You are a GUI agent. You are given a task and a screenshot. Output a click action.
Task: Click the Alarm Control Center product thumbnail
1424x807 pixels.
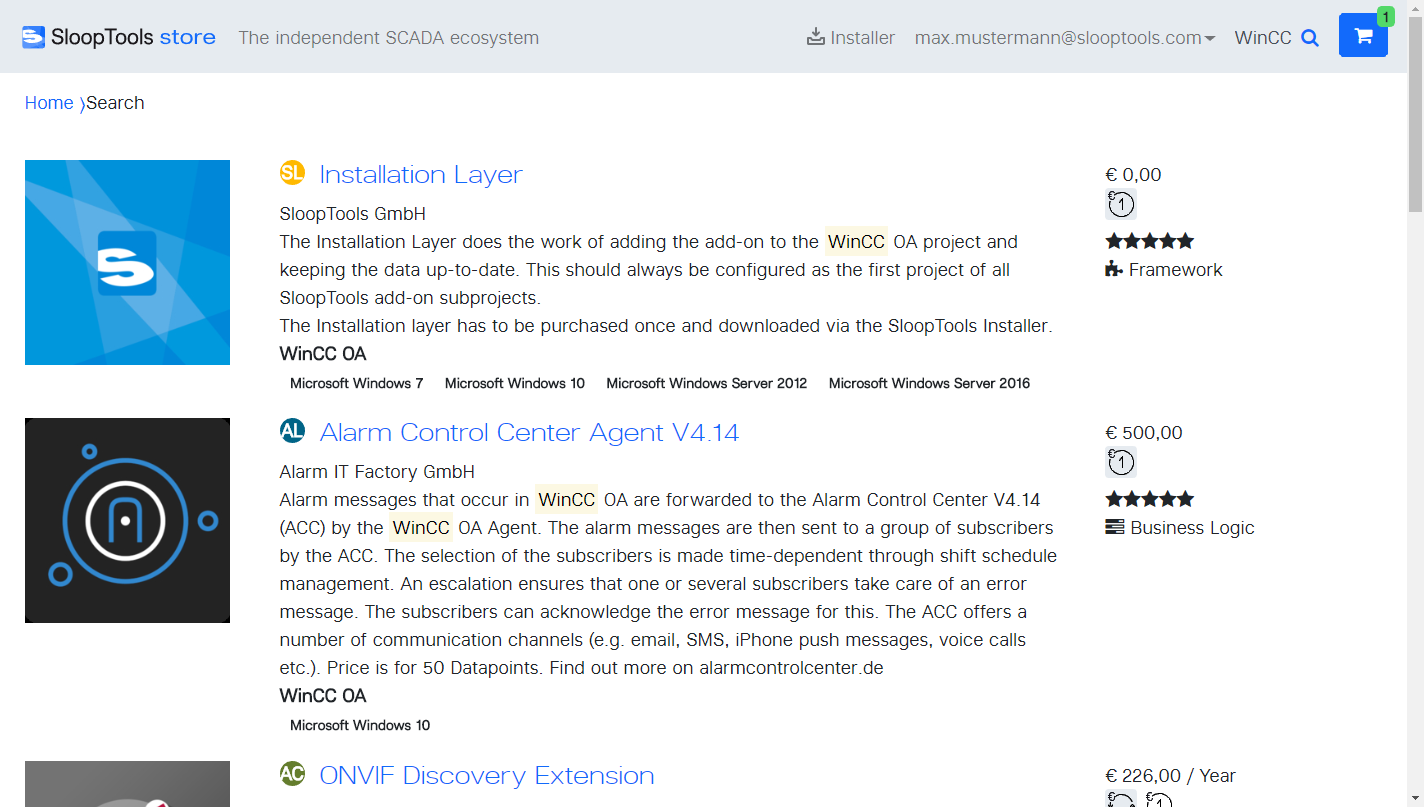(127, 520)
